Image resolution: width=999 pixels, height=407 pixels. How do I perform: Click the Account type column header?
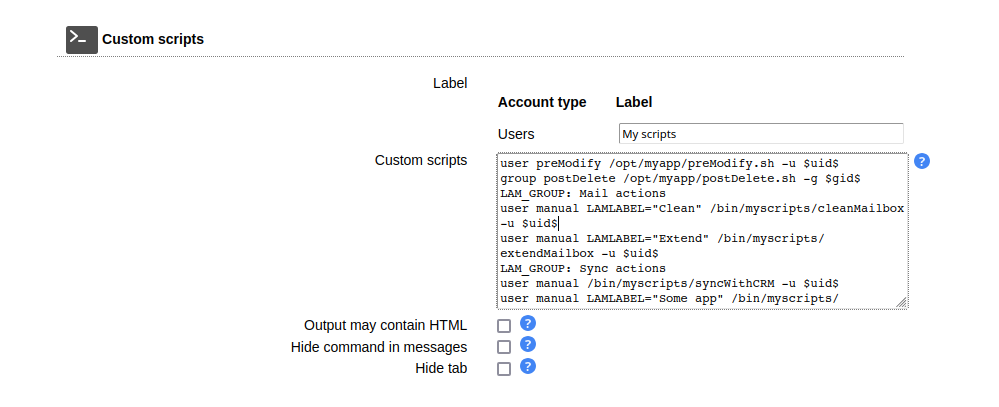click(x=542, y=102)
